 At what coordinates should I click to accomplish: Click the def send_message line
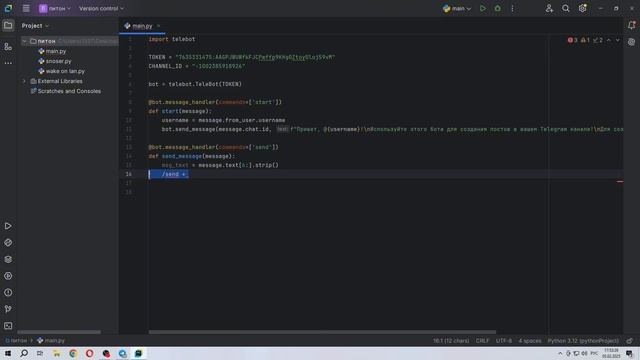[x=191, y=156]
